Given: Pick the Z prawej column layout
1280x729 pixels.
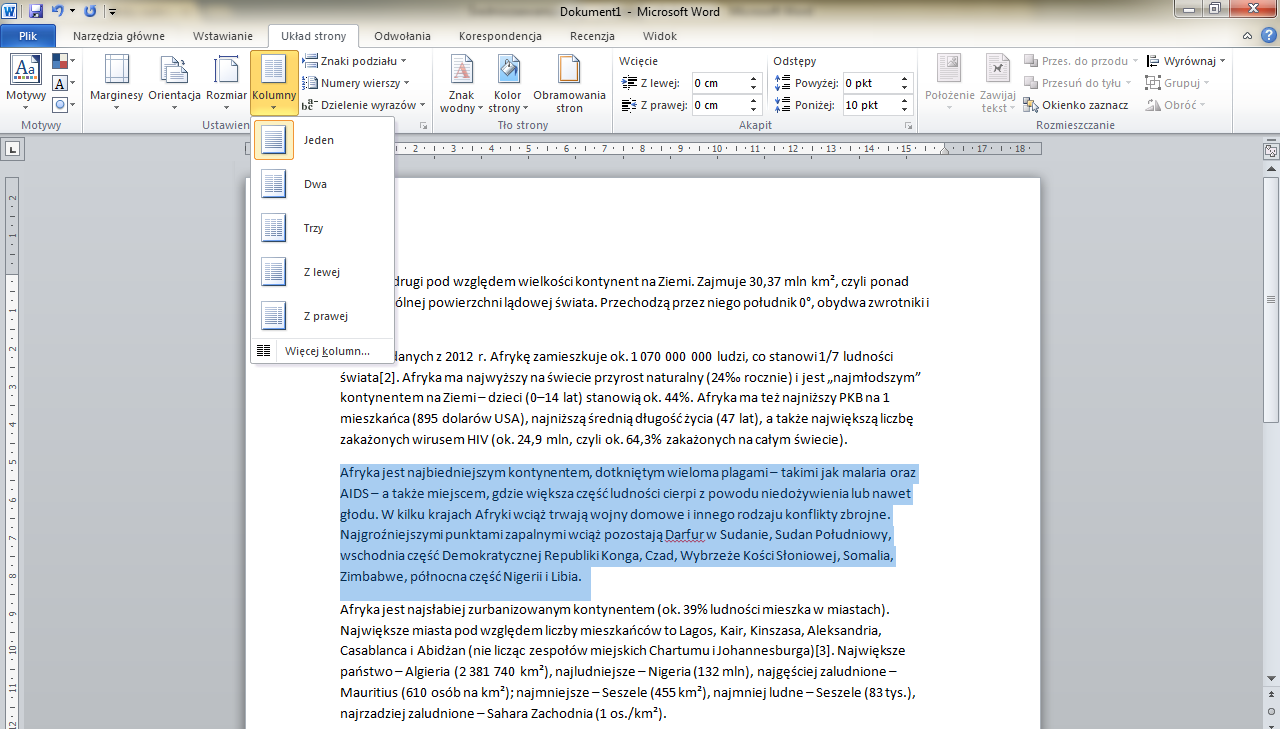Looking at the screenshot, I should [x=322, y=316].
